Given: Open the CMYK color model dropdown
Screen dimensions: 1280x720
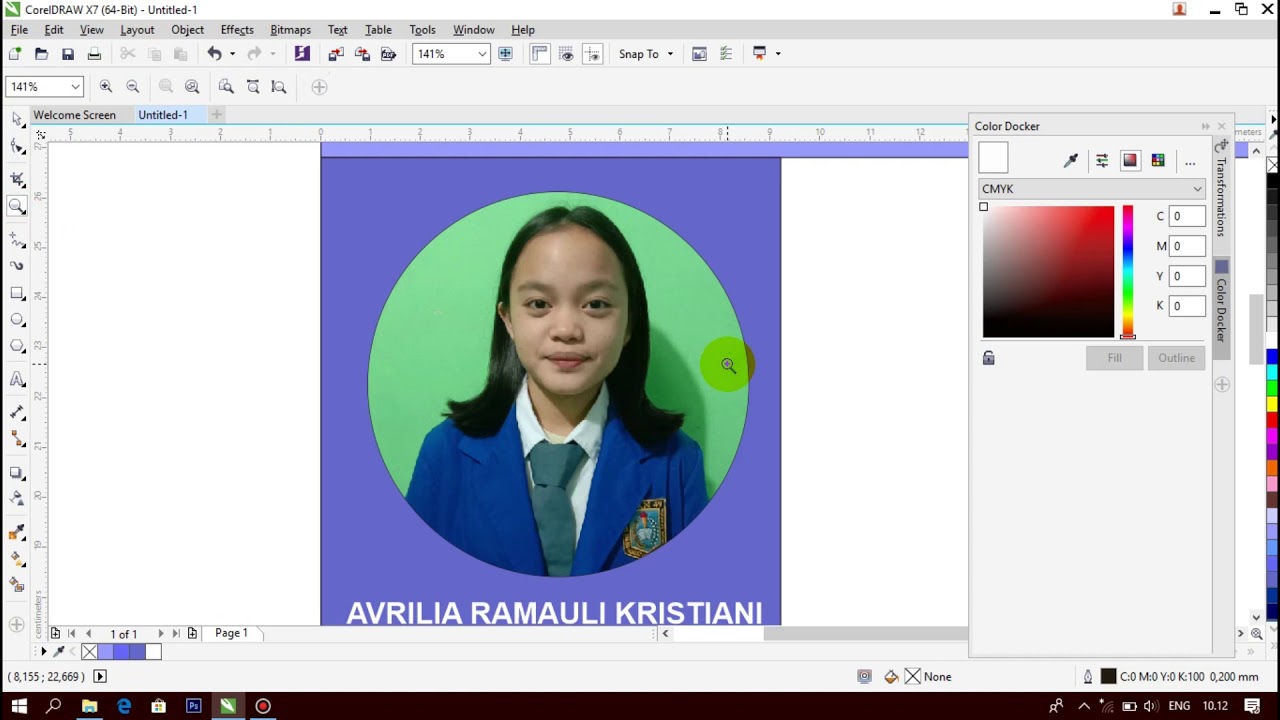Looking at the screenshot, I should 1092,189.
